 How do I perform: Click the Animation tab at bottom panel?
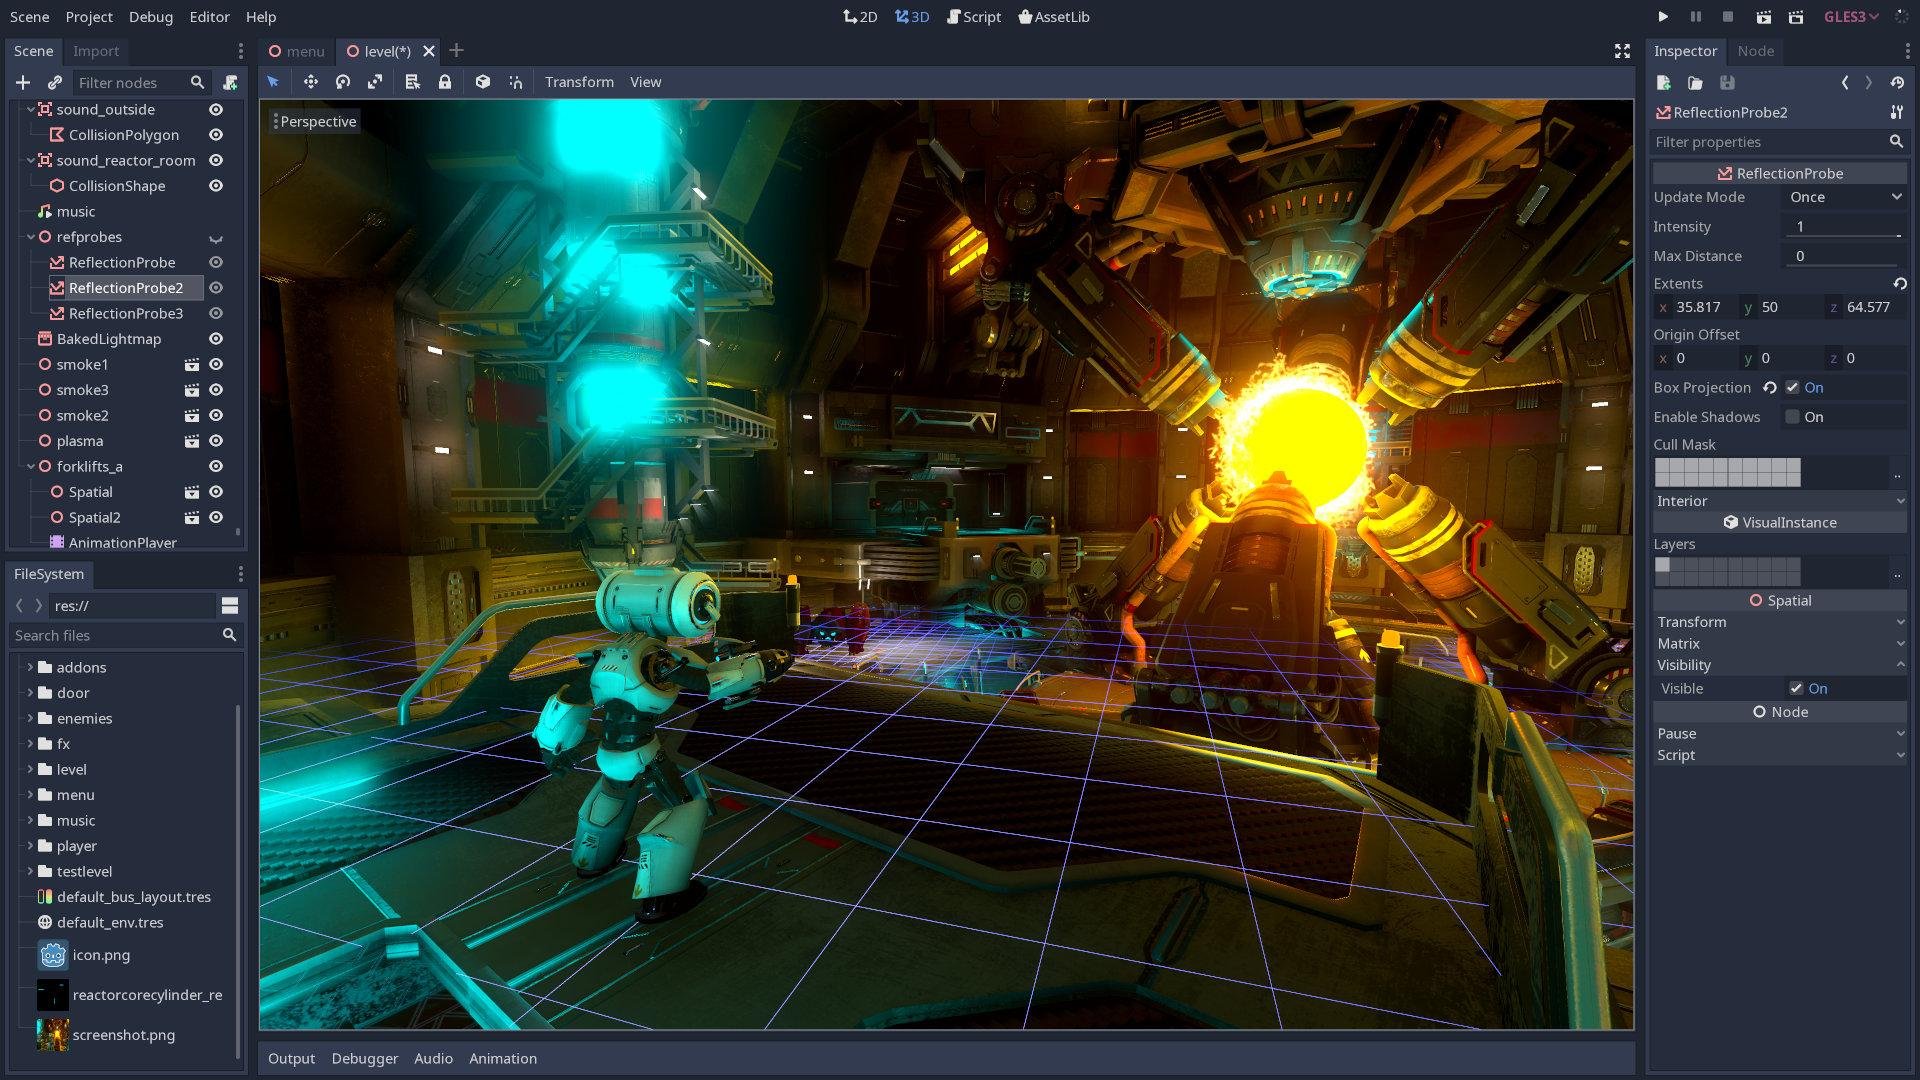pyautogui.click(x=500, y=1058)
